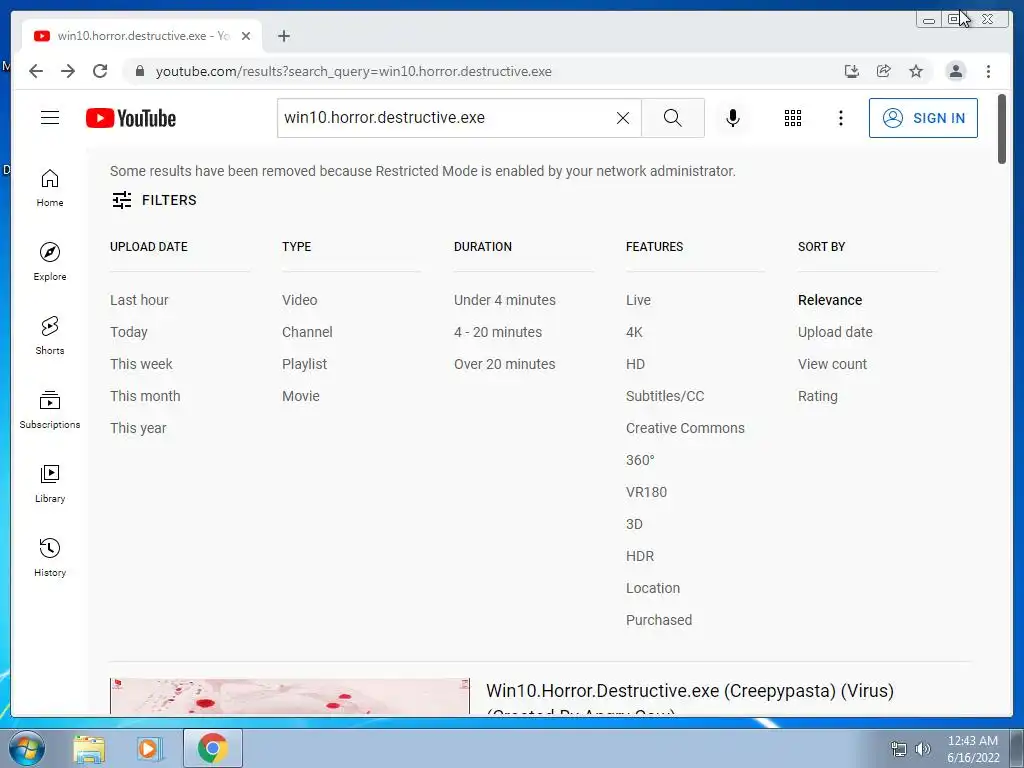This screenshot has height=768, width=1024.
Task: Filter results by type Playlist
Action: click(304, 364)
